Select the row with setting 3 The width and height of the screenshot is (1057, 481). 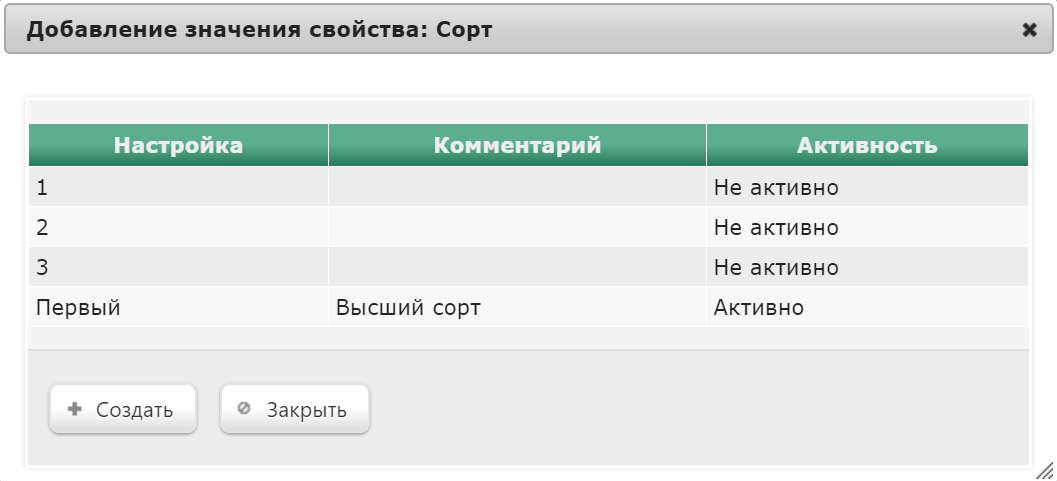(x=528, y=267)
